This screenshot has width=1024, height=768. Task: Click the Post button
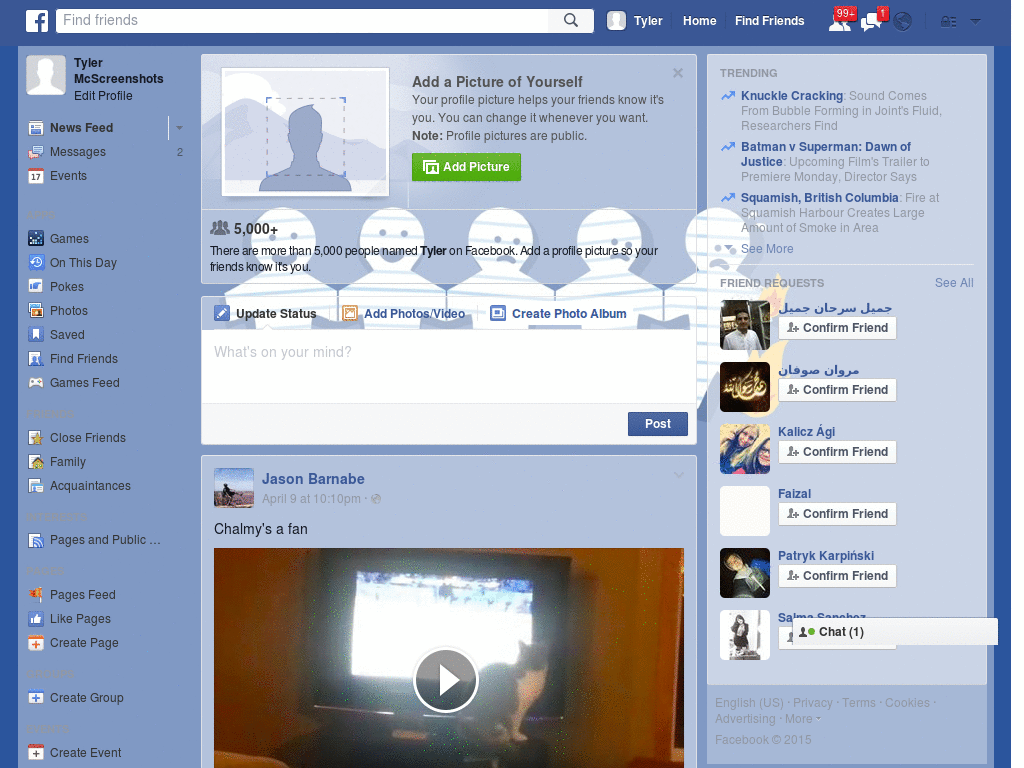click(x=658, y=424)
